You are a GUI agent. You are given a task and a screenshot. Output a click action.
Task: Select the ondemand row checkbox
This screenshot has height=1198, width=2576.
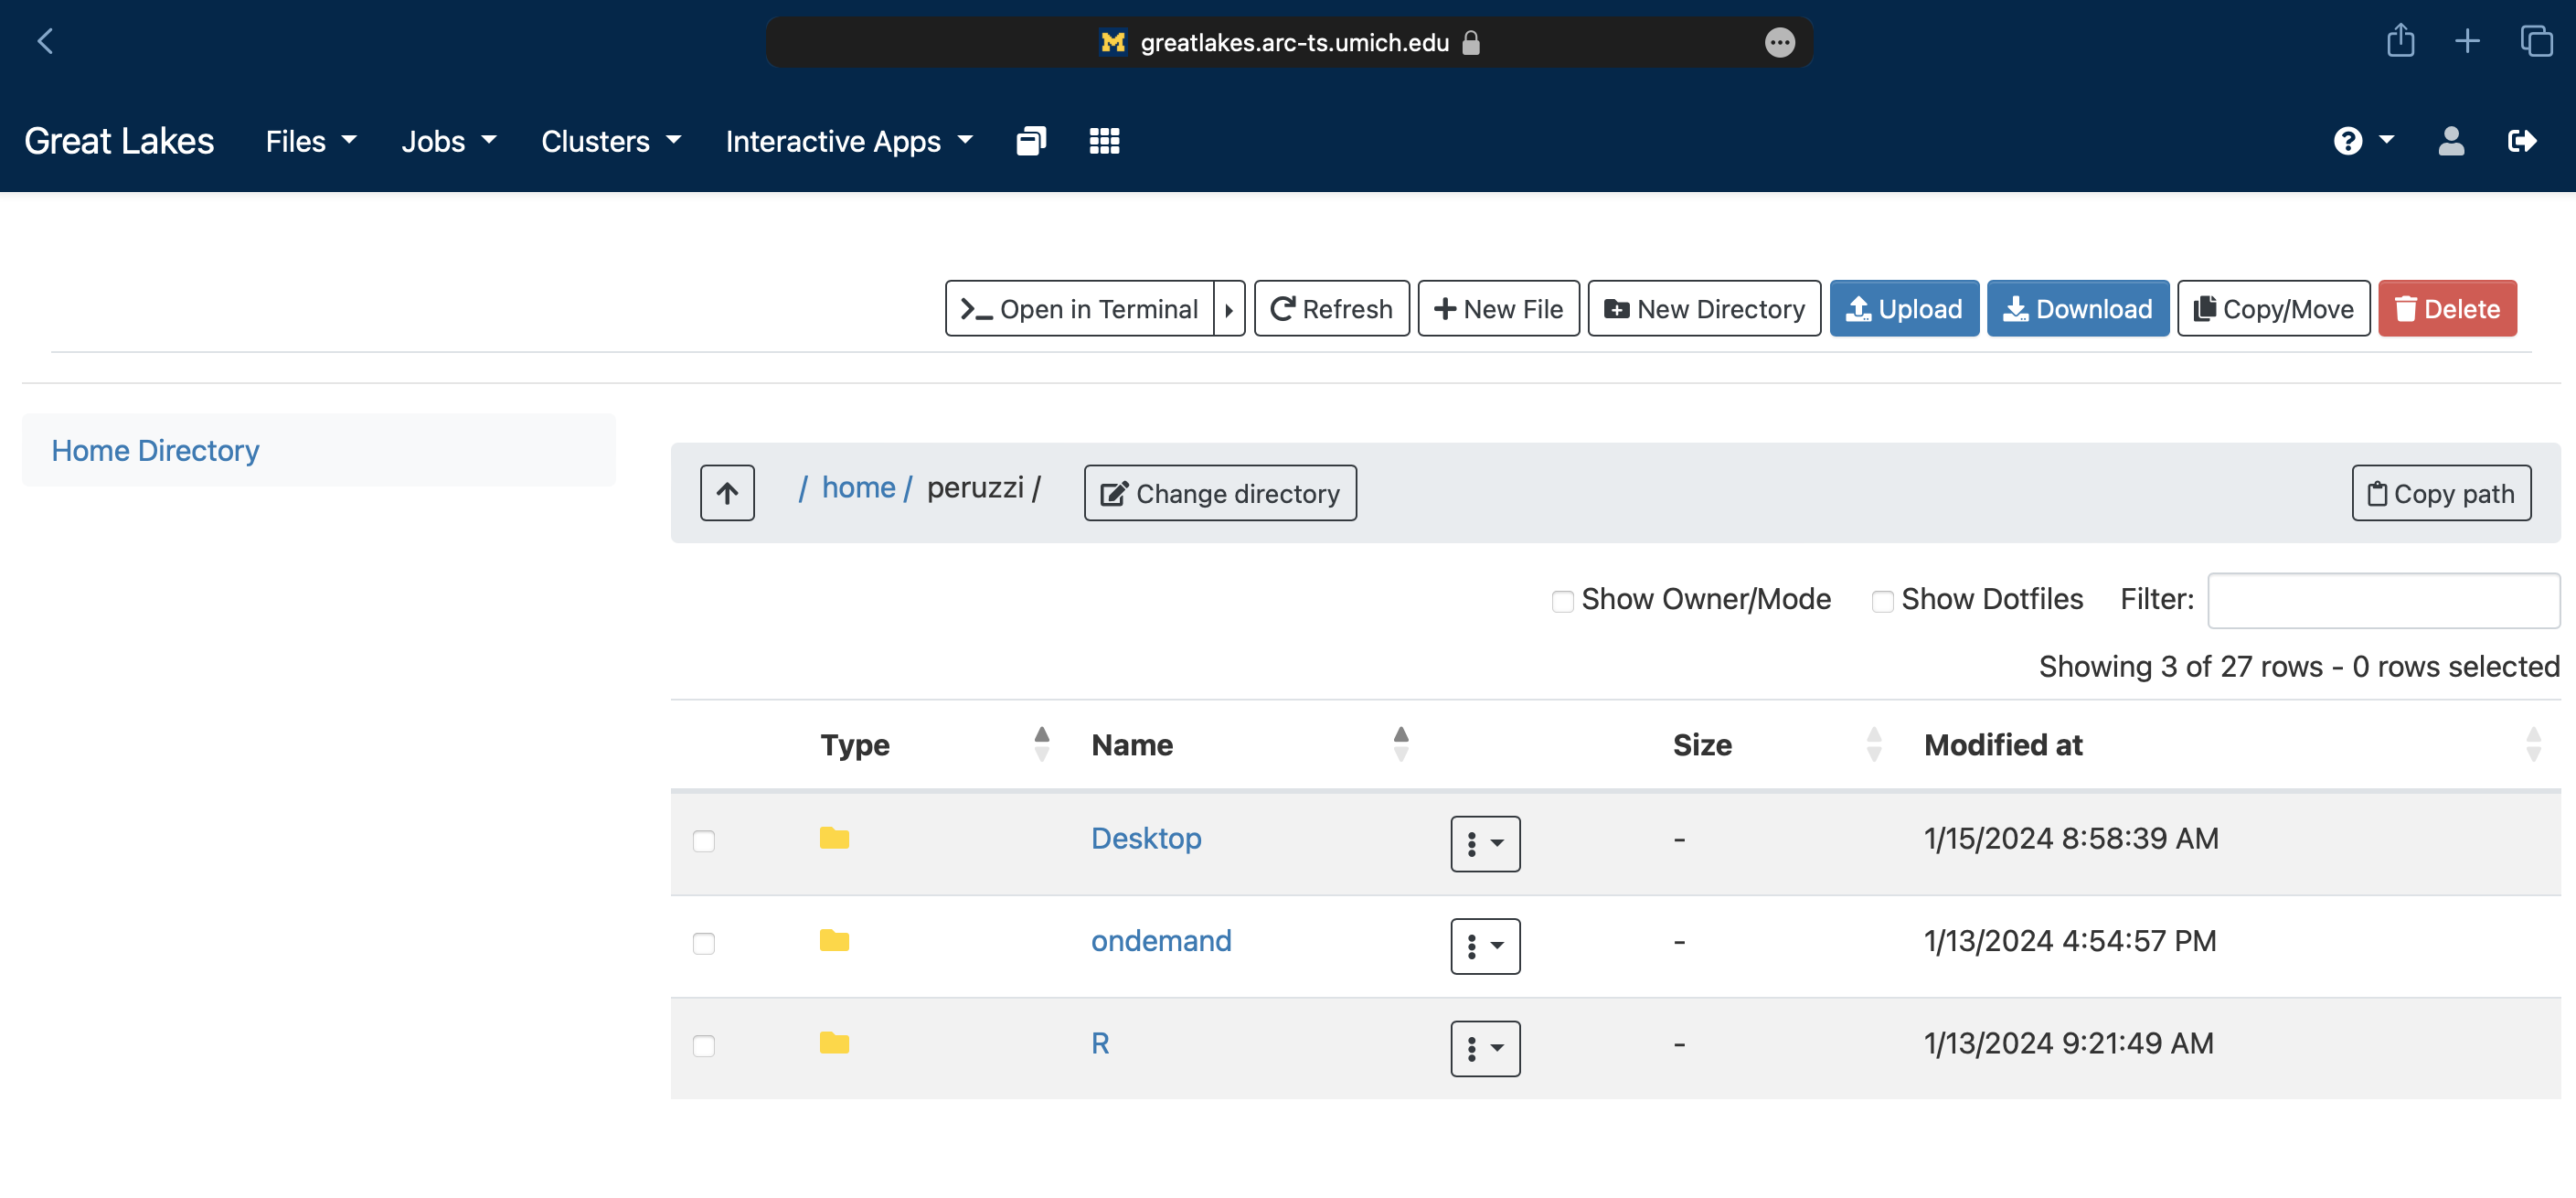(704, 943)
